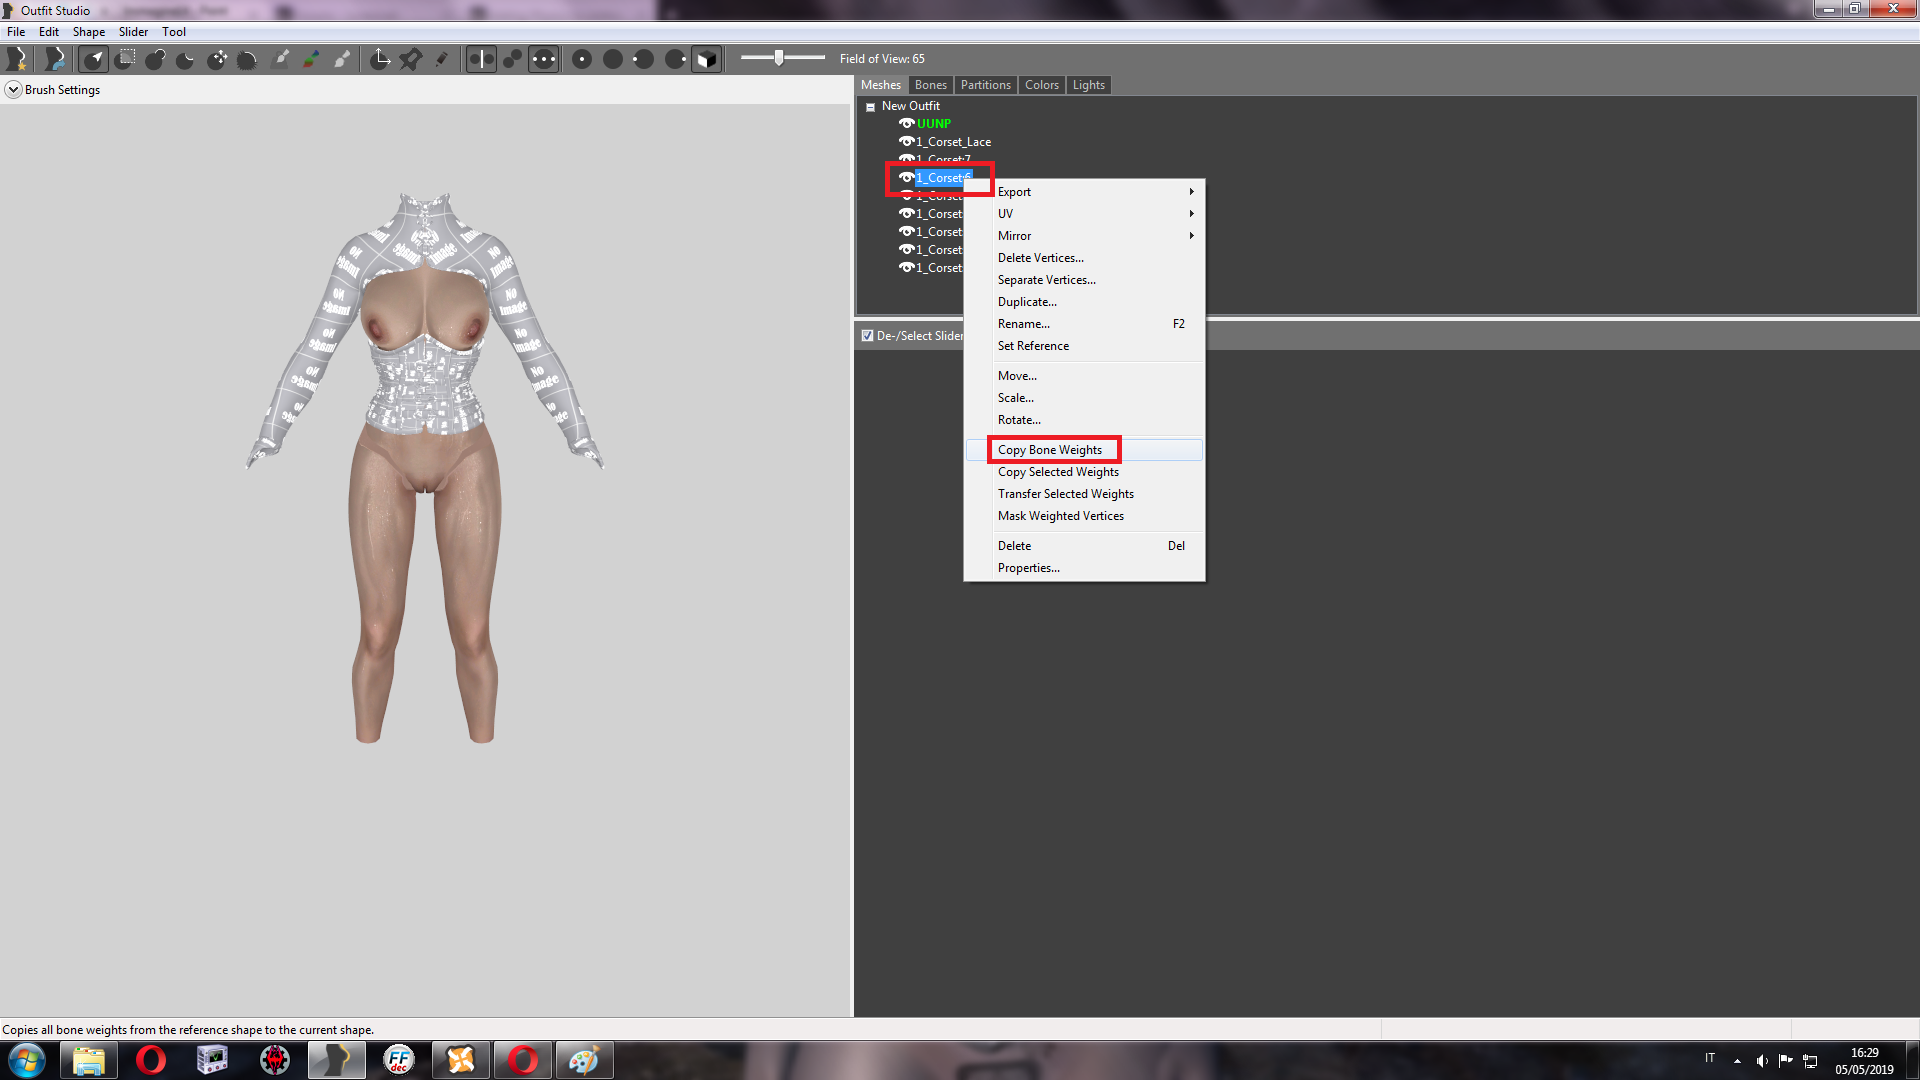Open File Explorer from taskbar
Viewport: 1920px width, 1080px height.
pos(89,1060)
